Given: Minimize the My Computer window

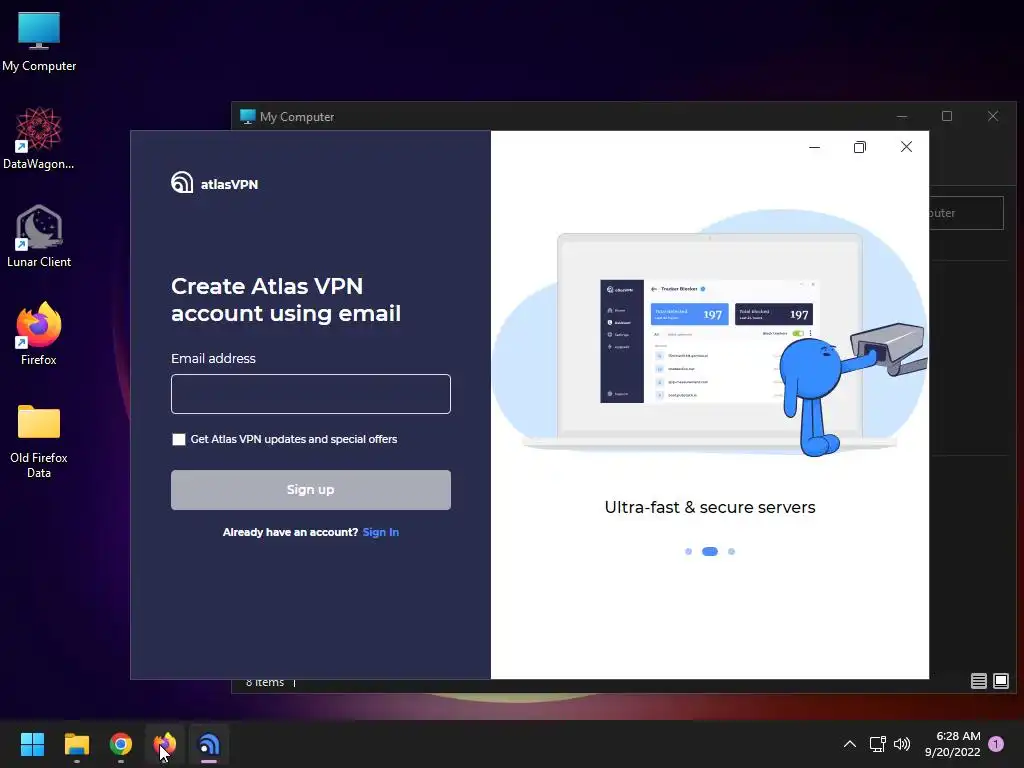Looking at the screenshot, I should (902, 116).
